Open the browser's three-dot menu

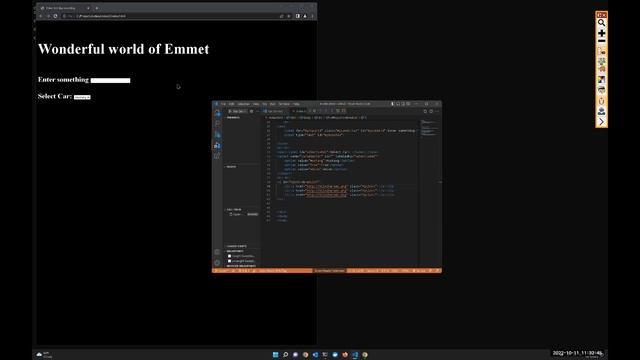click(313, 16)
